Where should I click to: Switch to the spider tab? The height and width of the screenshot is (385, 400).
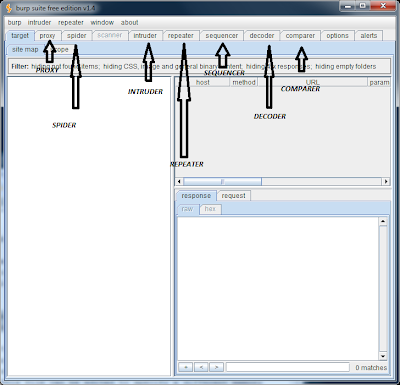76,36
